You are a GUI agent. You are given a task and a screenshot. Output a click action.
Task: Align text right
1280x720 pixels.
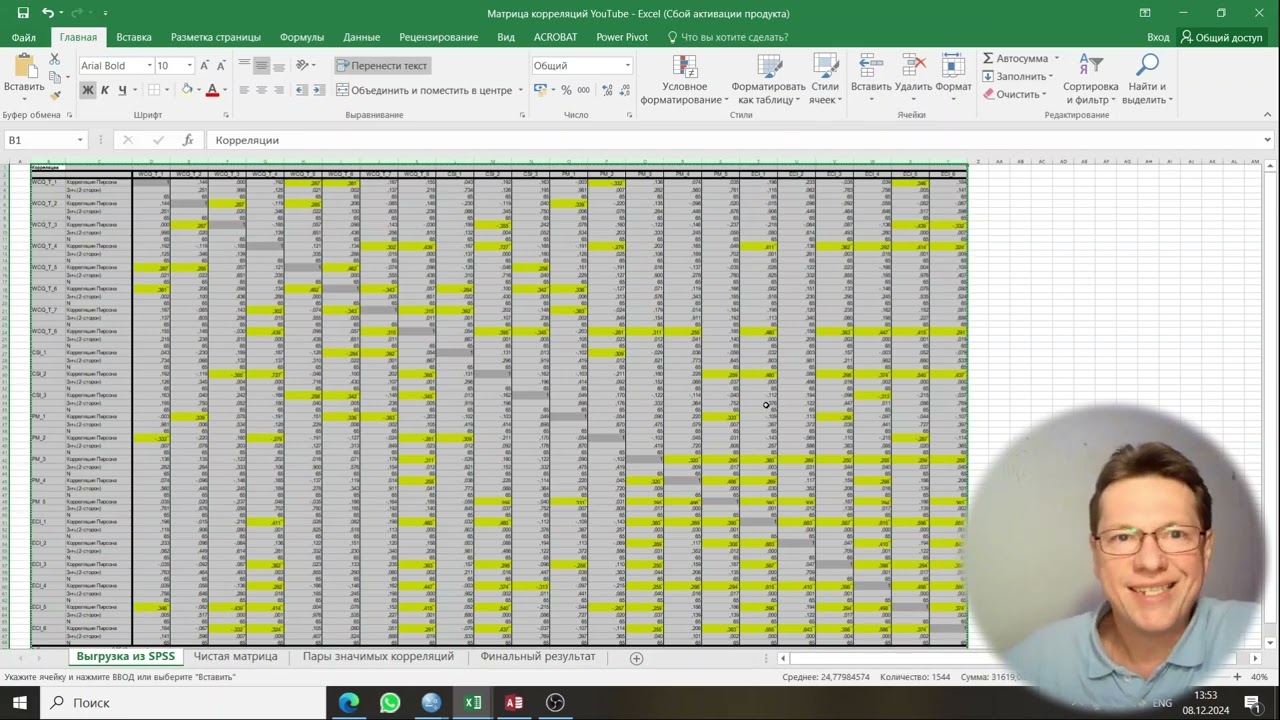(278, 90)
